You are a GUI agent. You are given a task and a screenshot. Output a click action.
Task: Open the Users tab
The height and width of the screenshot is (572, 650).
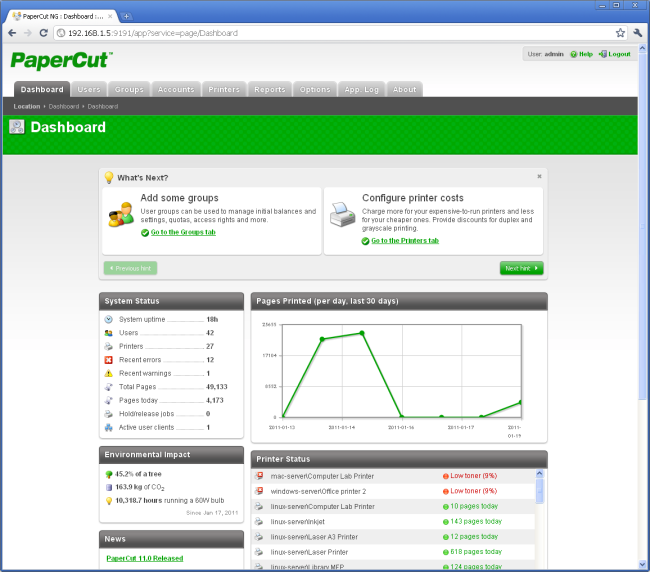[89, 90]
